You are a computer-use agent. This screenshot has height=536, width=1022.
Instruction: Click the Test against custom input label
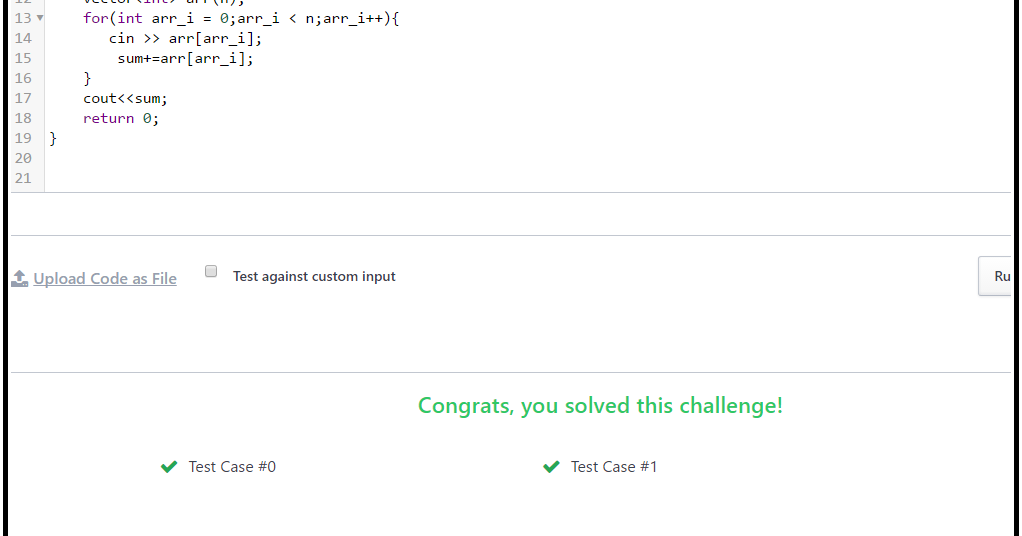(x=314, y=276)
